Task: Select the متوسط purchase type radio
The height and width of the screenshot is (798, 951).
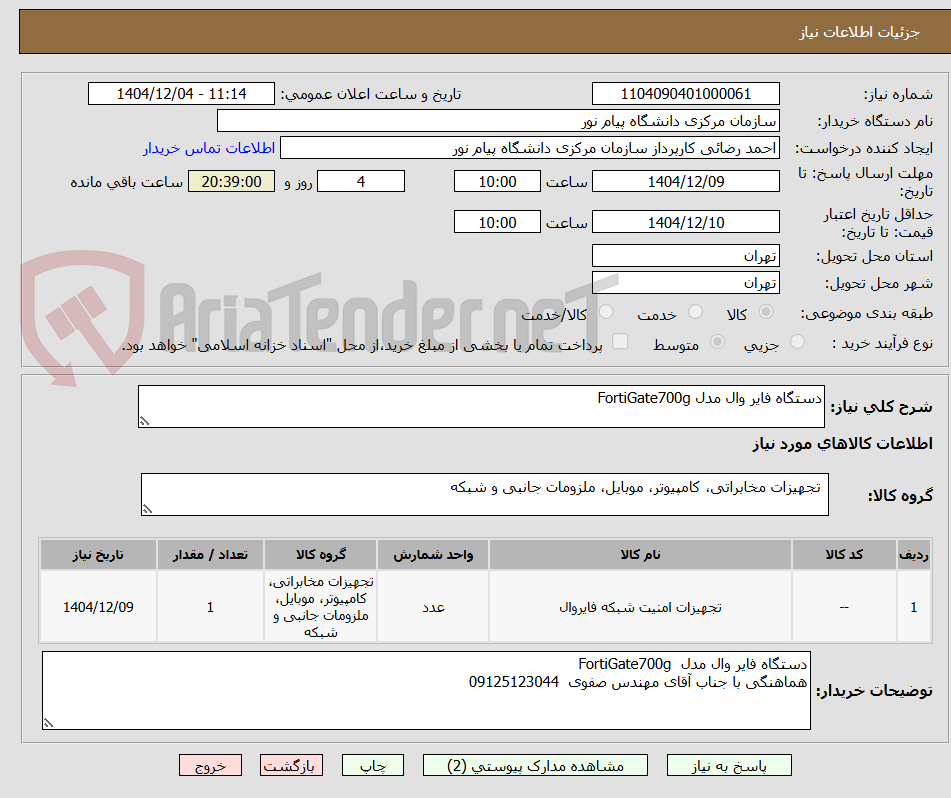Action: (717, 342)
